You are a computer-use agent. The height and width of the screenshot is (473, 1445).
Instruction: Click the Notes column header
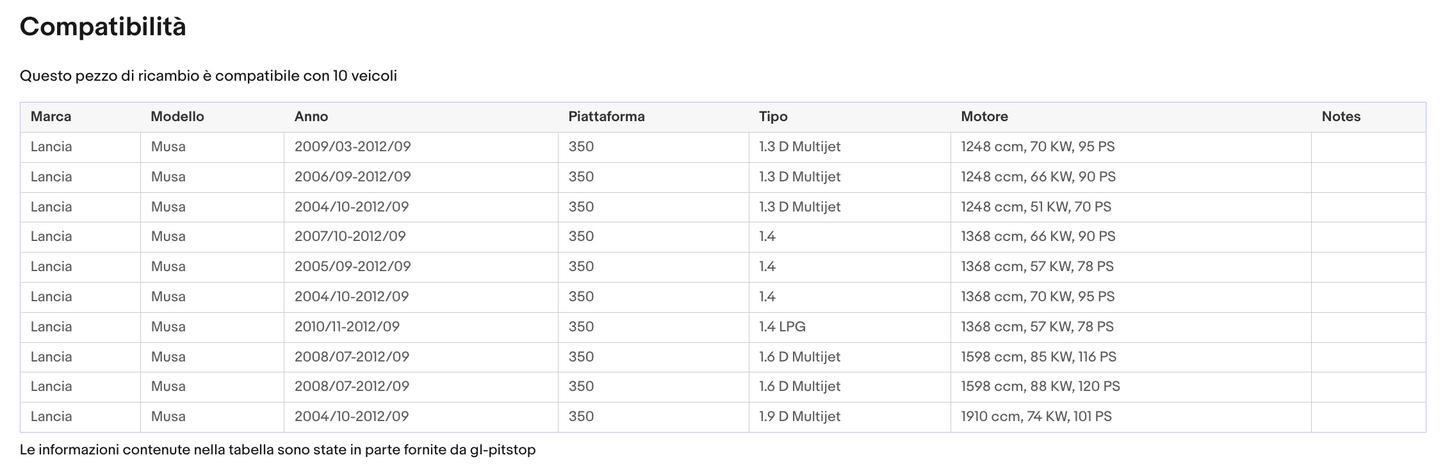click(x=1341, y=117)
